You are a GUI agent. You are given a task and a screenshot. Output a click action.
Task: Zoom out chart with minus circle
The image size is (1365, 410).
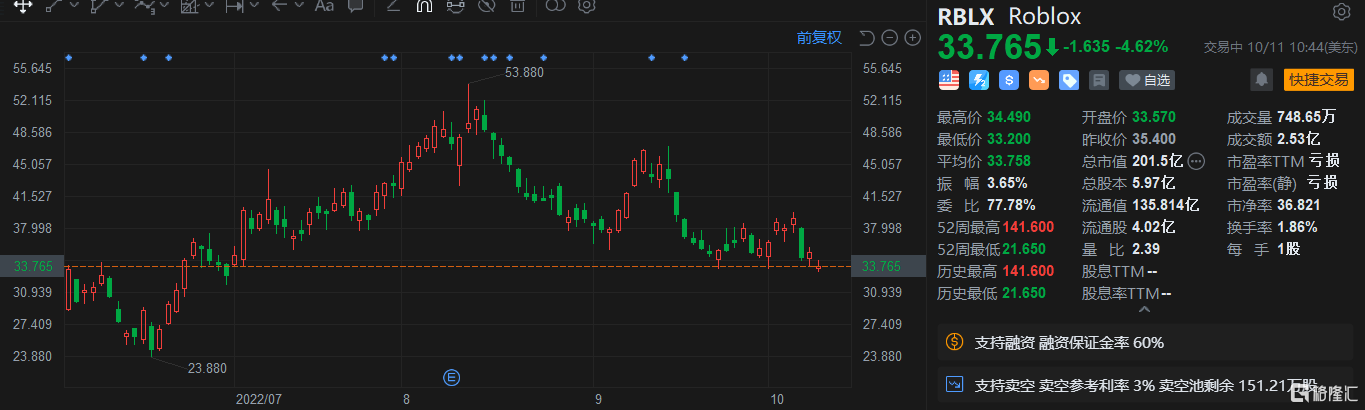click(x=889, y=38)
